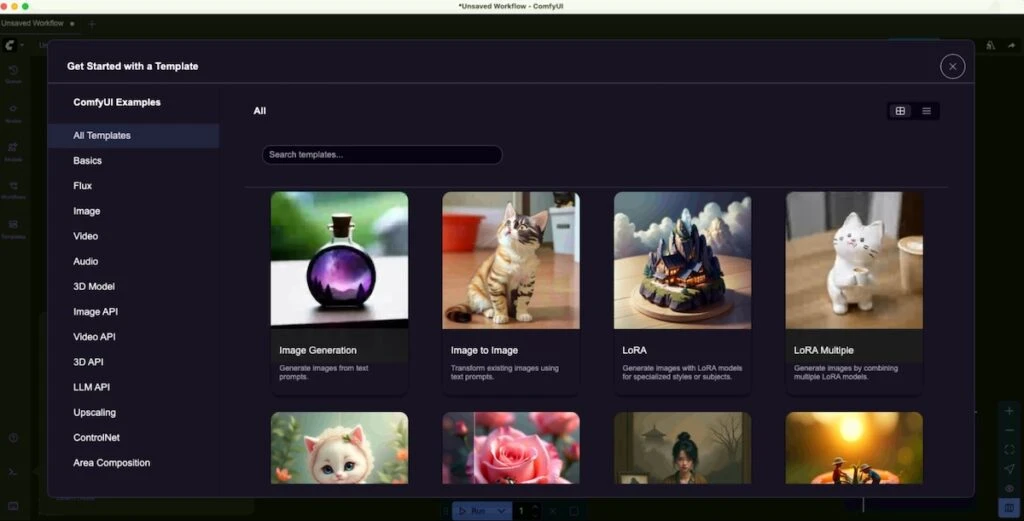
Task: Click the LoRA Multiple card title
Action: click(824, 351)
